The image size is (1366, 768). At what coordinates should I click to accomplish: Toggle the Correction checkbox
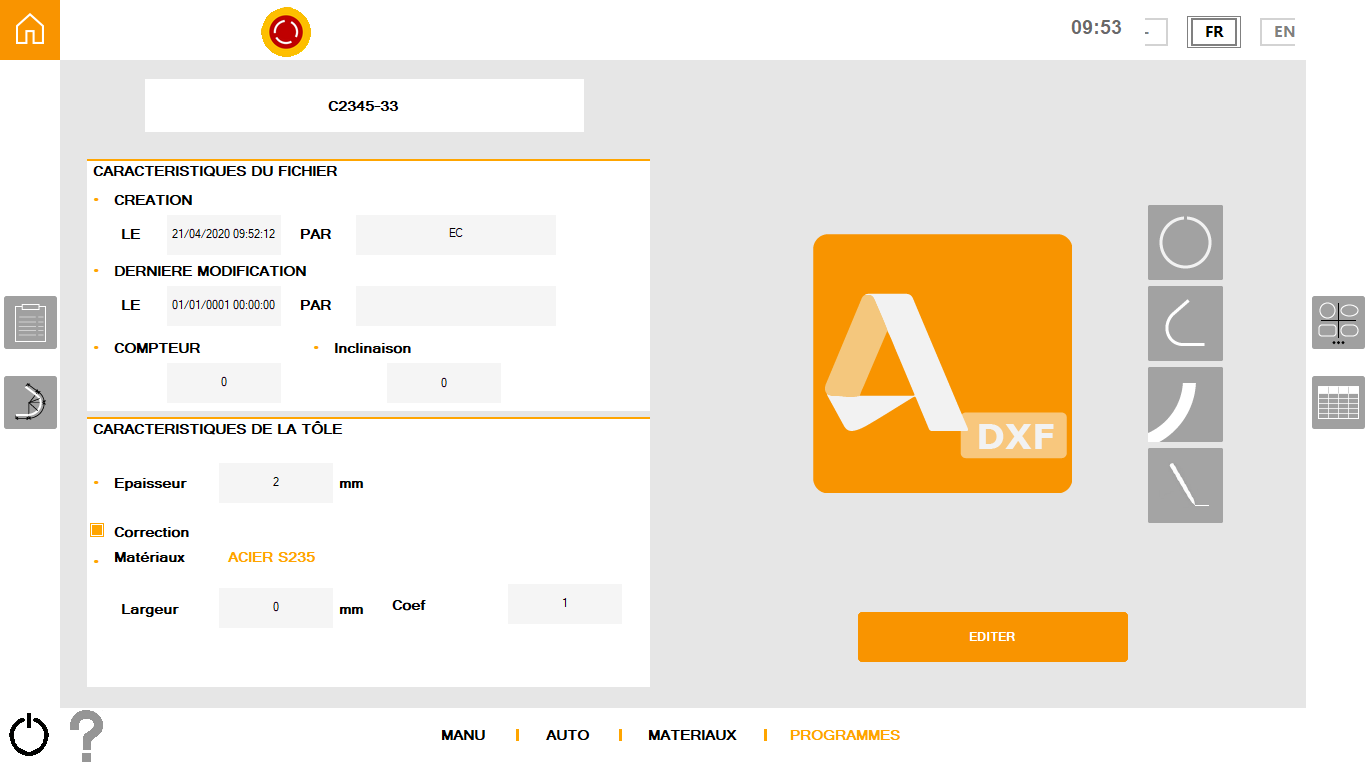click(97, 531)
